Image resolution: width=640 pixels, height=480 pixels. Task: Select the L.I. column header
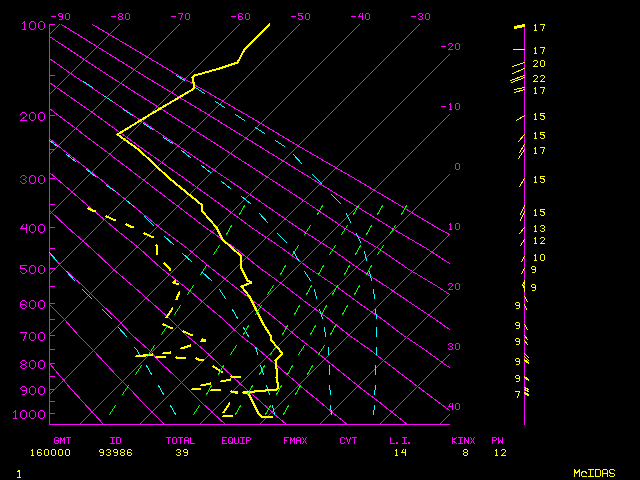click(400, 440)
